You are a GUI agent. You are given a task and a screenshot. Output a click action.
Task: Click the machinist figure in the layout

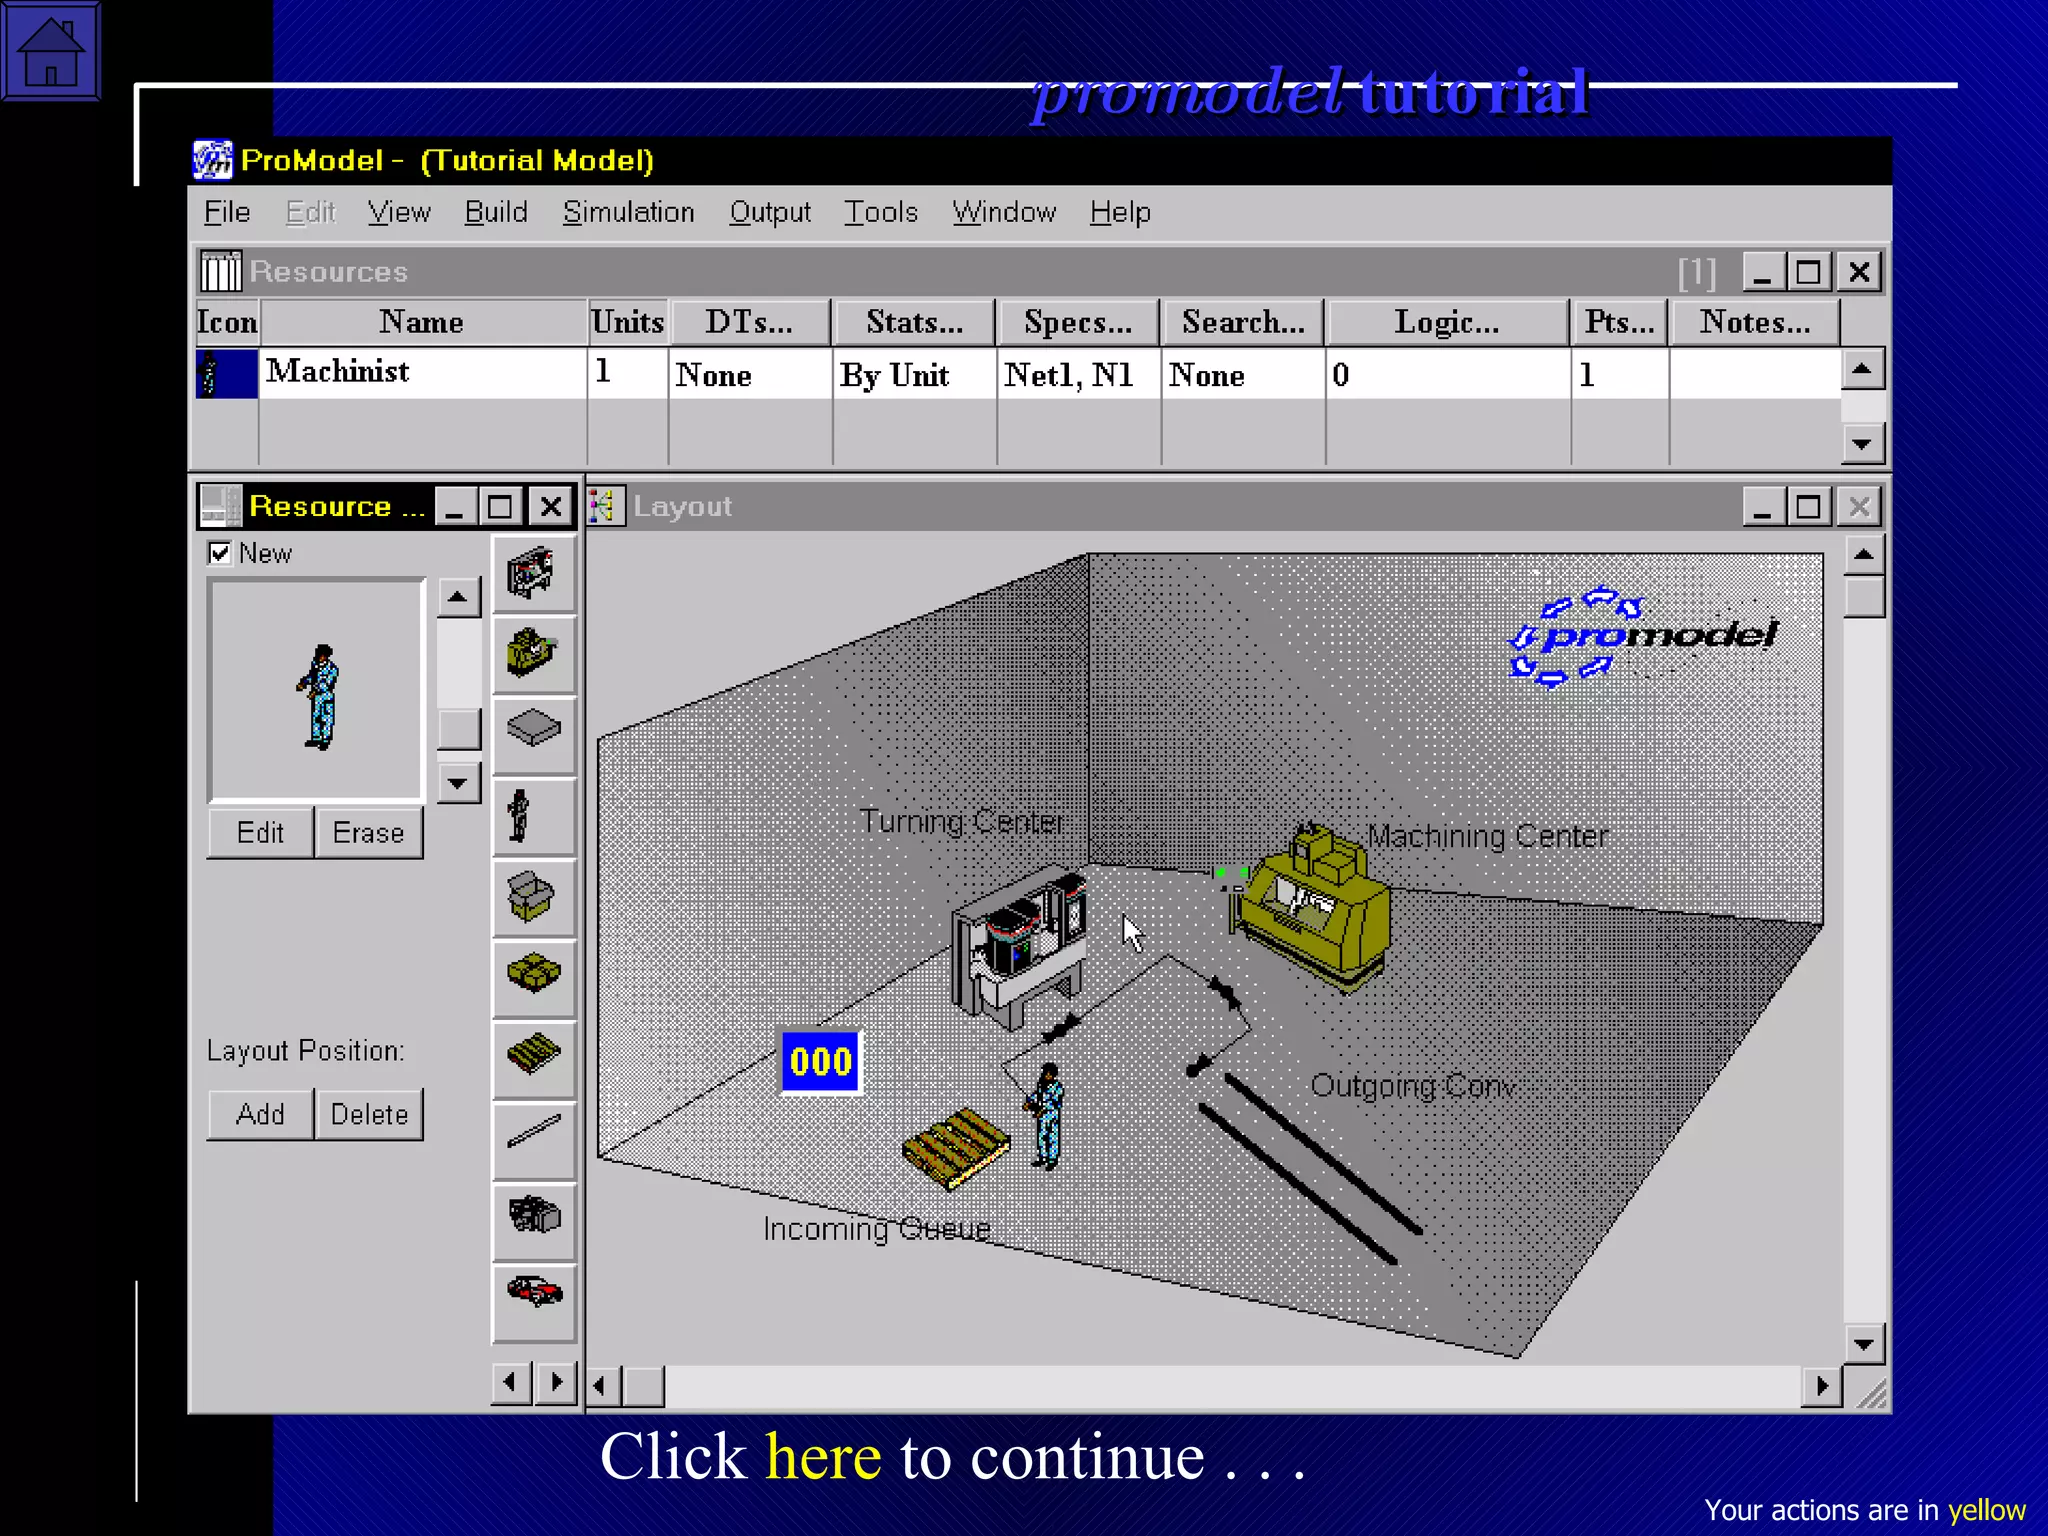click(1044, 1116)
